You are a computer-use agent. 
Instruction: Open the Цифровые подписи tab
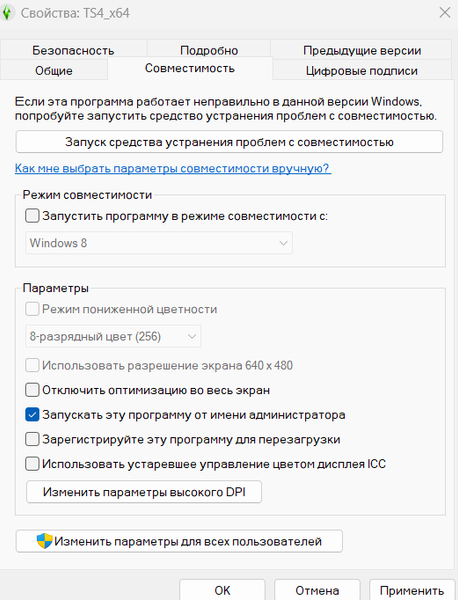click(x=362, y=70)
